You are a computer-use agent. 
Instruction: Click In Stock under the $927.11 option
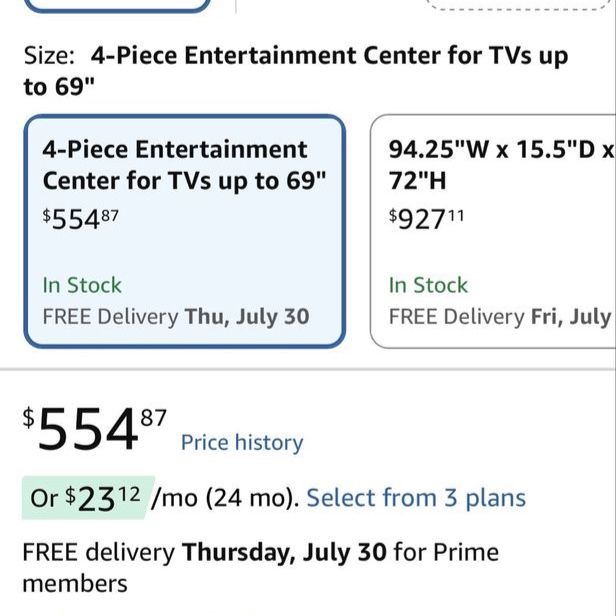pyautogui.click(x=428, y=285)
